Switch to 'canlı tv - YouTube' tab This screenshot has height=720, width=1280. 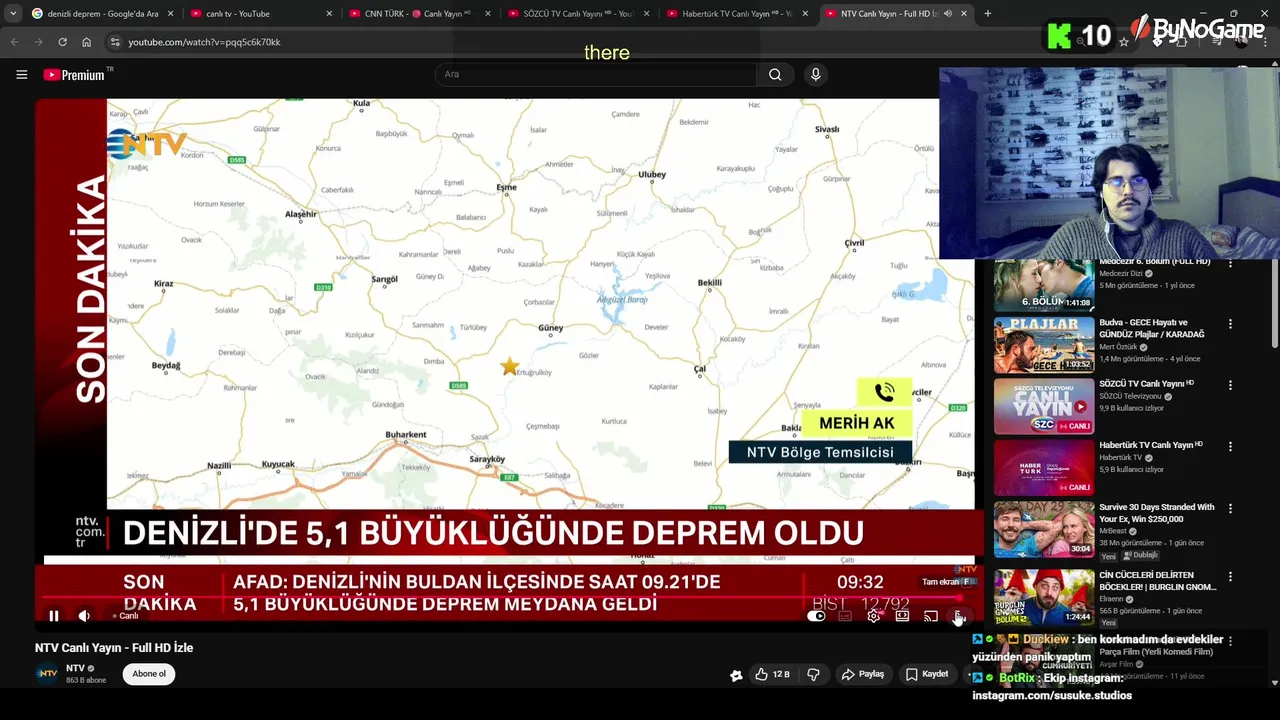click(x=260, y=14)
